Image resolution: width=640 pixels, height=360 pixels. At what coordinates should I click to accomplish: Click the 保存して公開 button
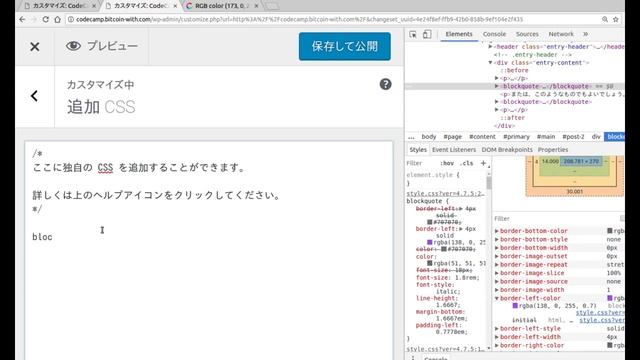(344, 47)
